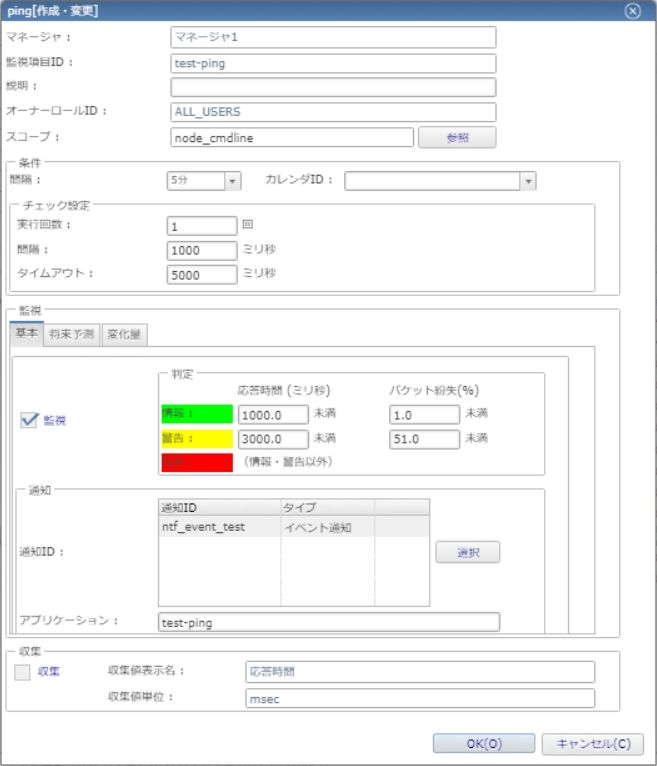Enable the 収集 checkbox
The image size is (657, 766).
tap(22, 672)
